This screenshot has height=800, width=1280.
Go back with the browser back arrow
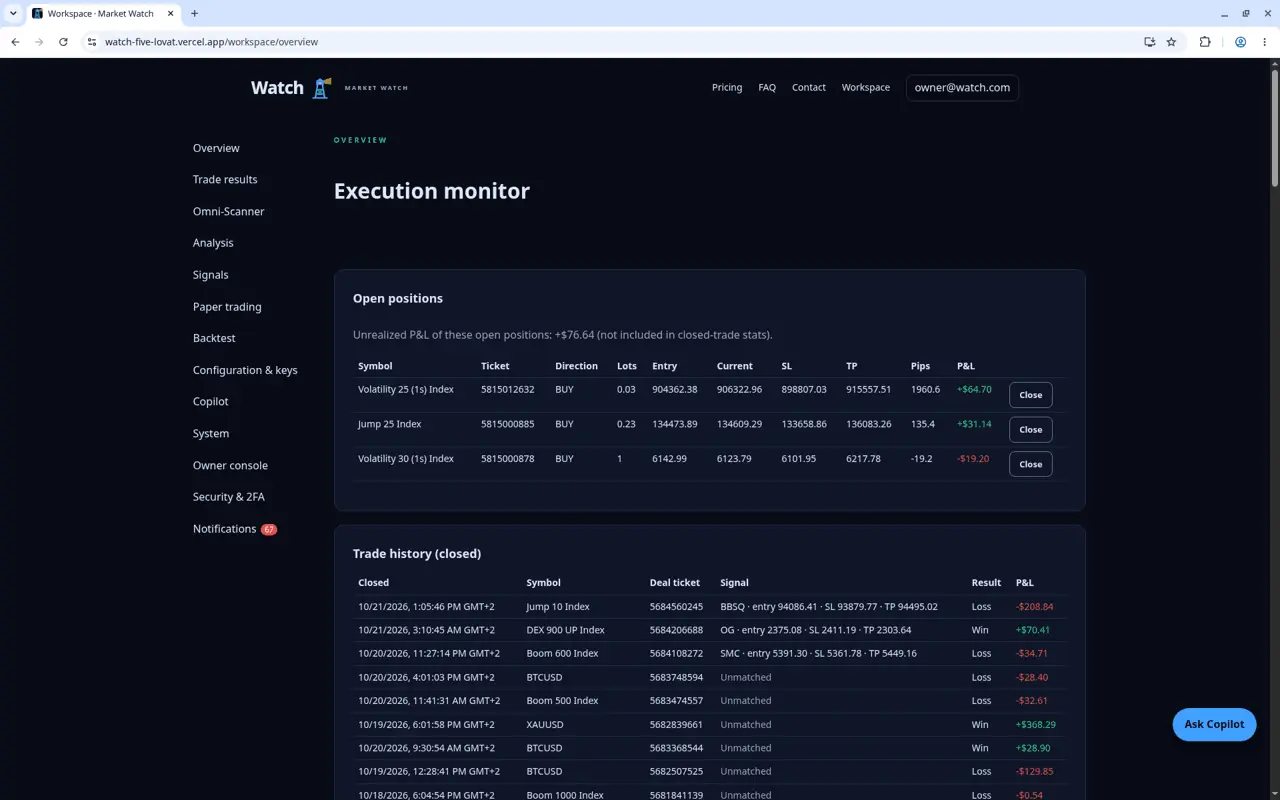point(15,42)
